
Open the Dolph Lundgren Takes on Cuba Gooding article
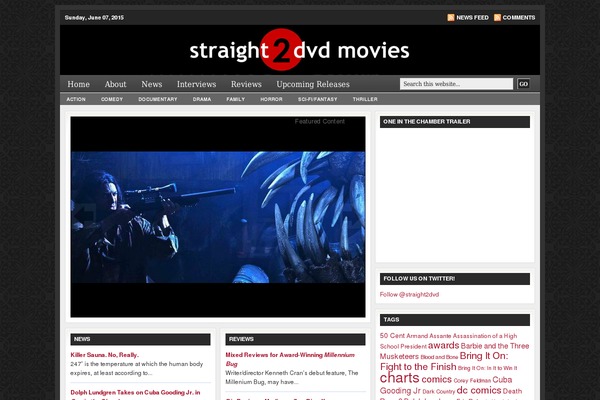pos(135,392)
